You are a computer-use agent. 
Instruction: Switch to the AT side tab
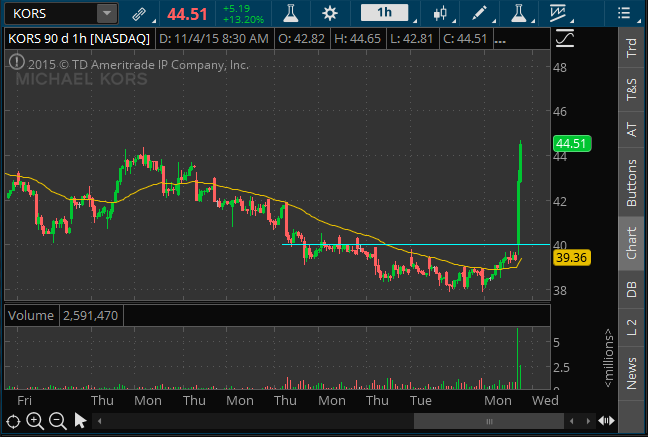click(631, 129)
